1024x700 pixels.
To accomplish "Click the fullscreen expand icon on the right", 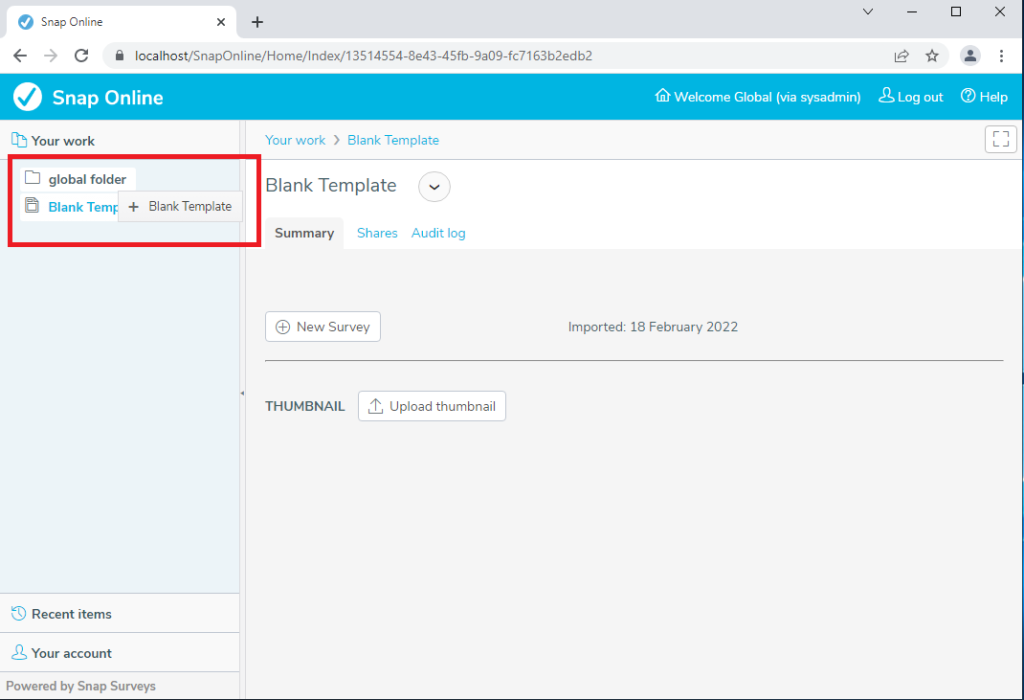I will pos(1000,139).
